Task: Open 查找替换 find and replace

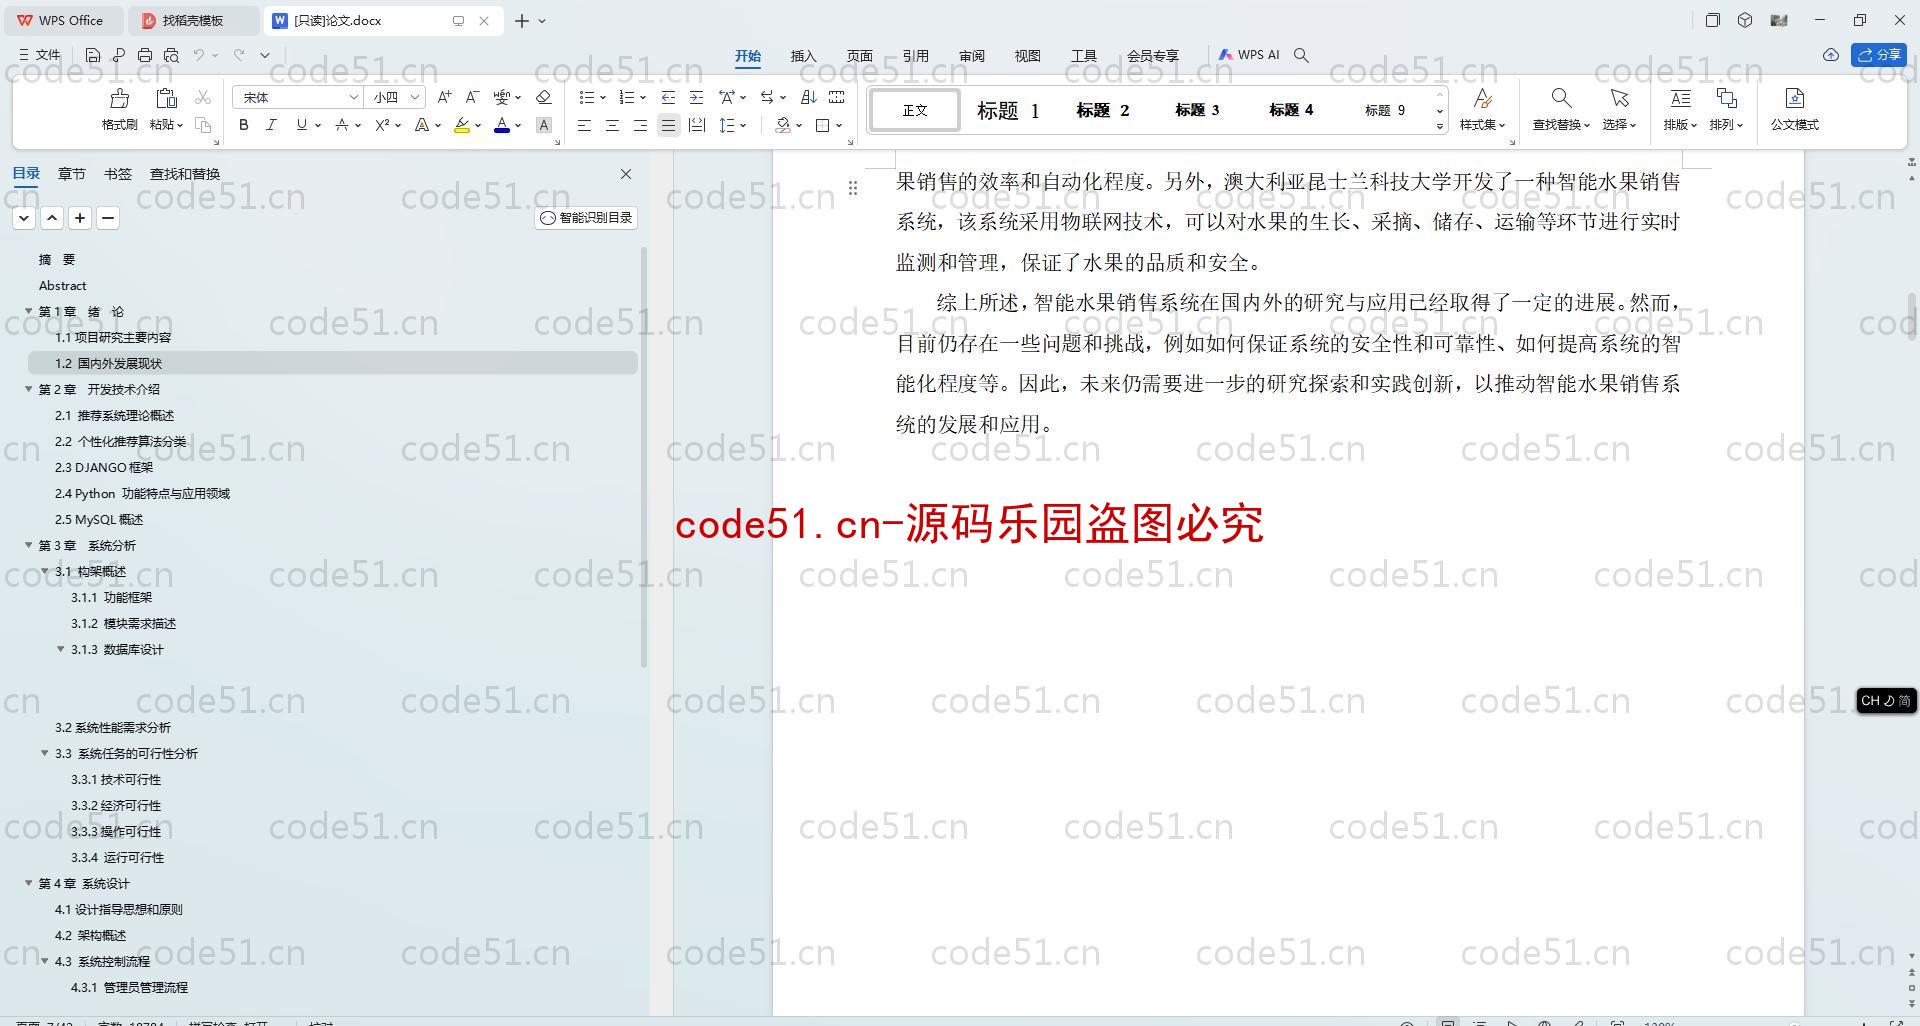Action: tap(1561, 109)
